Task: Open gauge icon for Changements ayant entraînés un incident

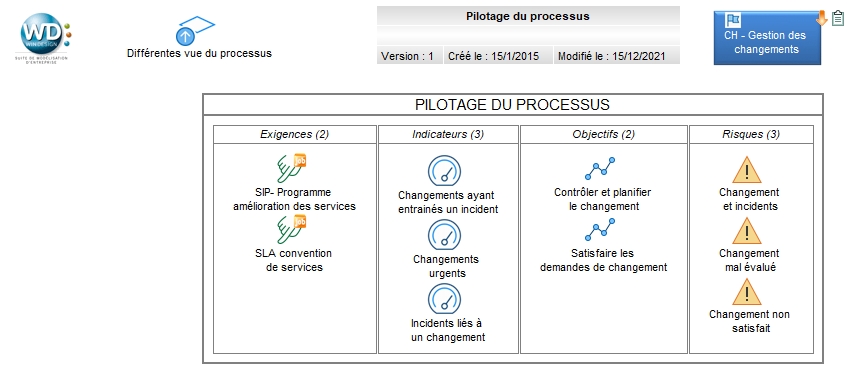Action: click(x=445, y=171)
